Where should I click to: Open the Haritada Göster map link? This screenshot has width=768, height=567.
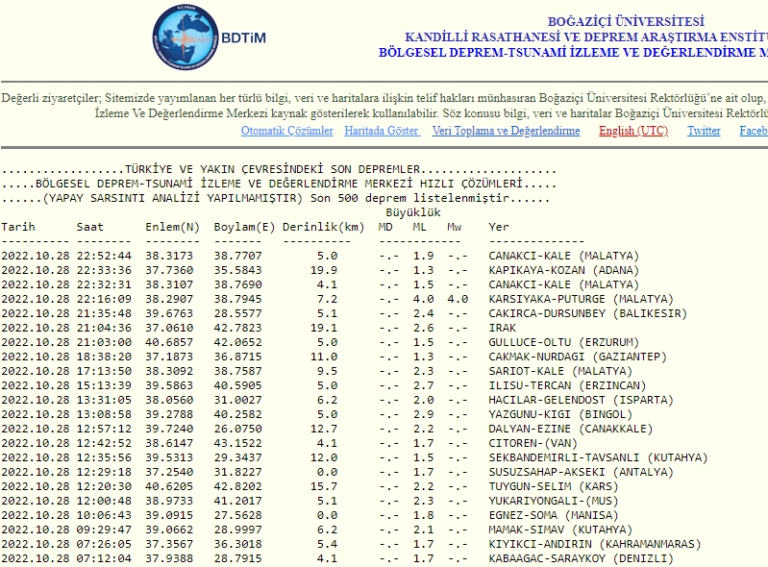pos(382,131)
